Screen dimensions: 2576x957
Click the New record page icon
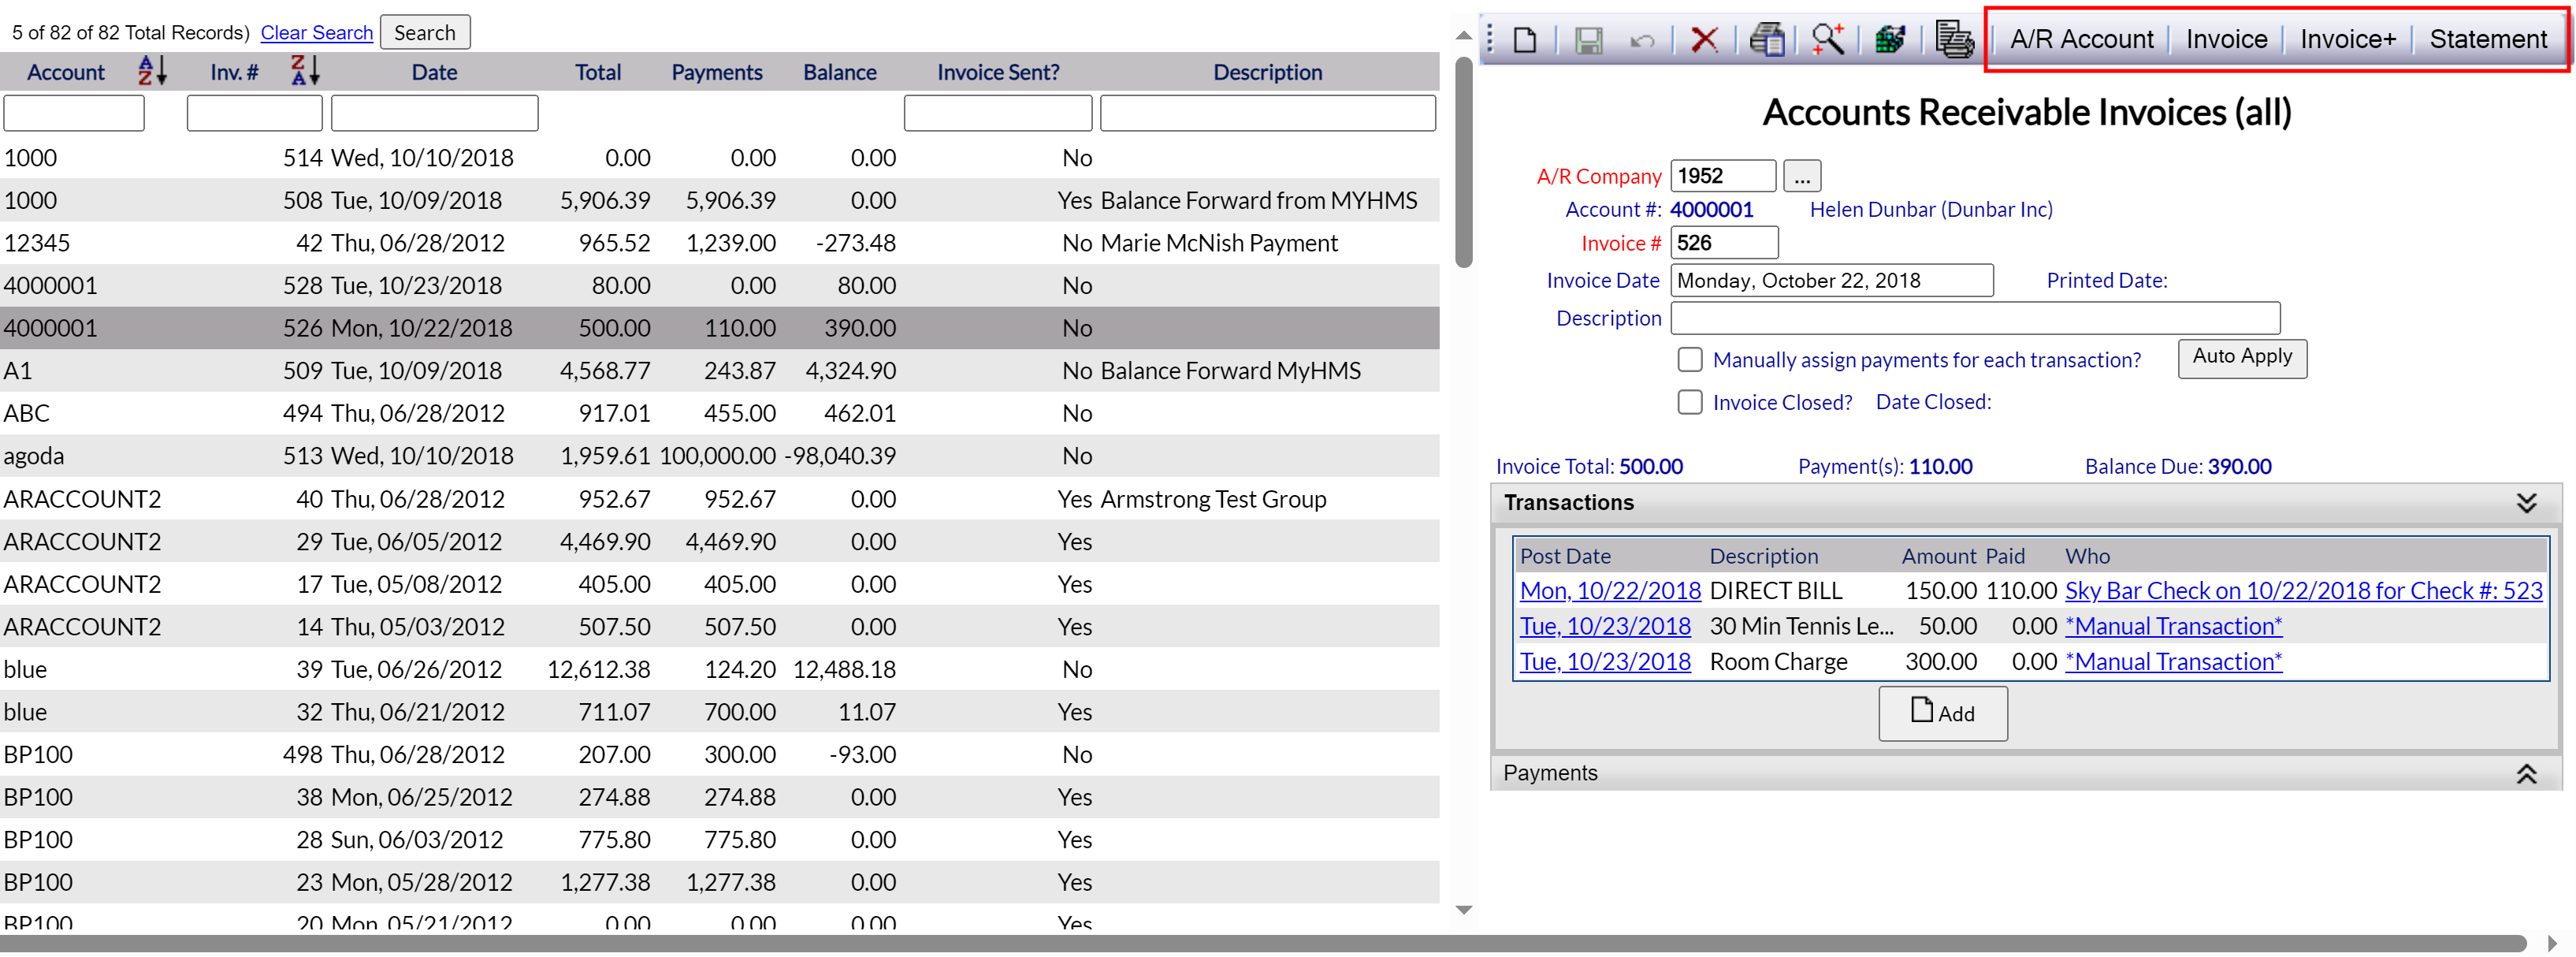coord(1524,40)
